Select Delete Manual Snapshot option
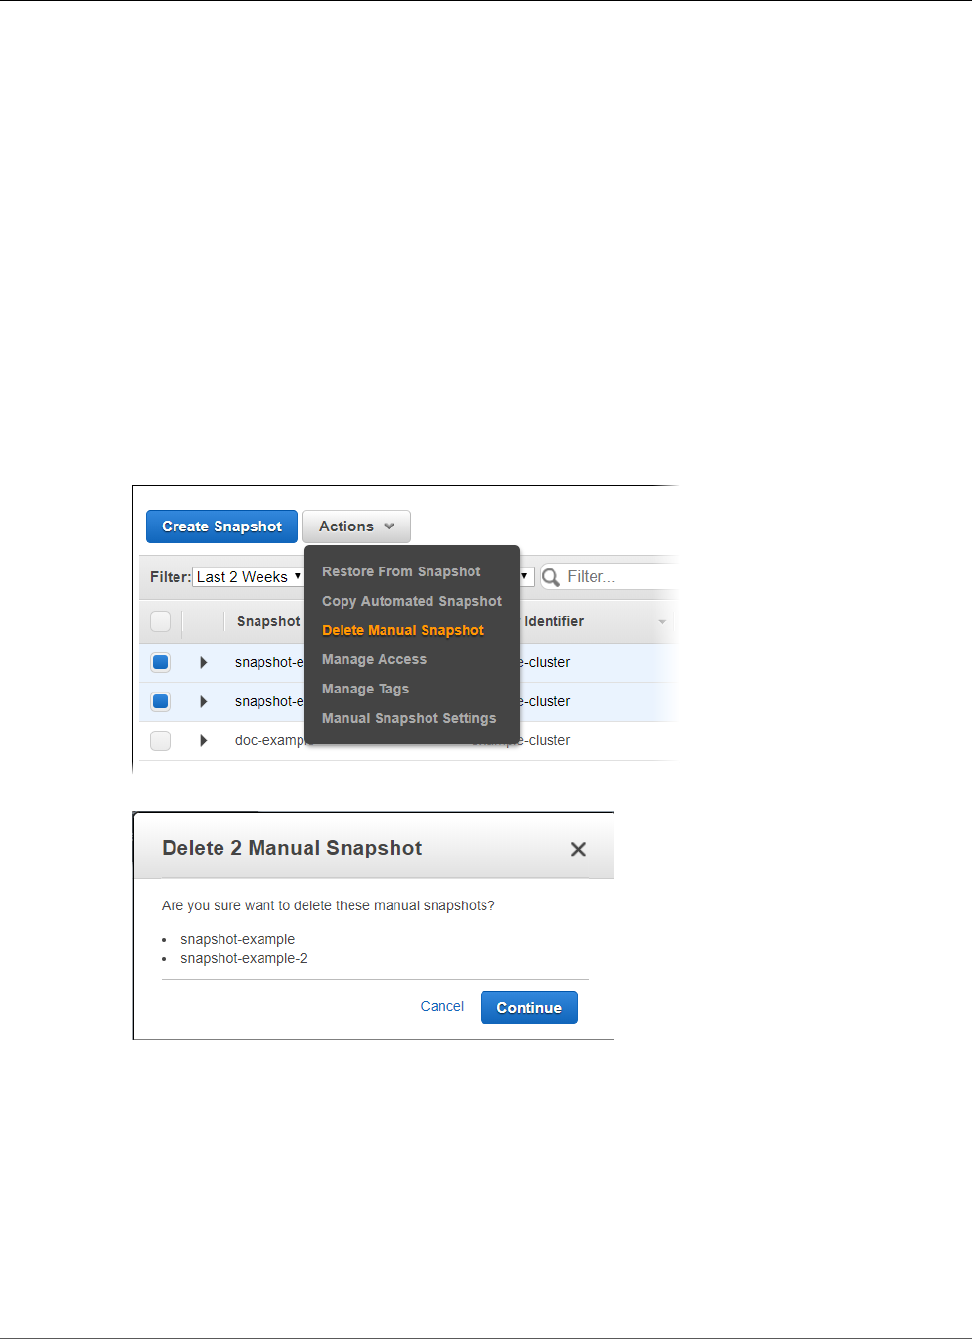972x1339 pixels. (403, 630)
